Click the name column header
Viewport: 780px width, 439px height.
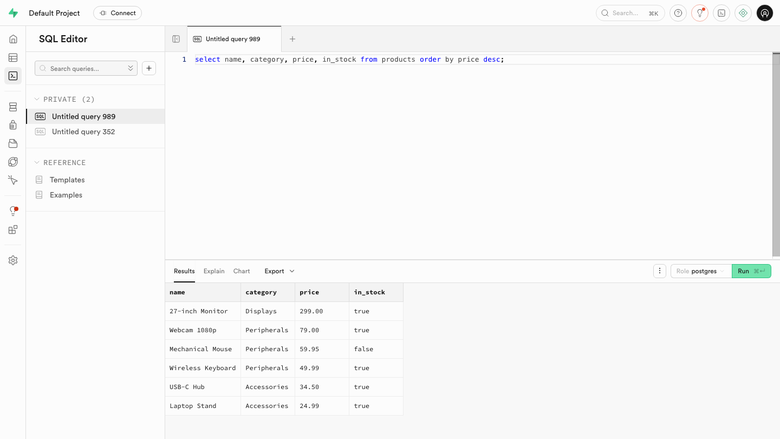pos(203,292)
